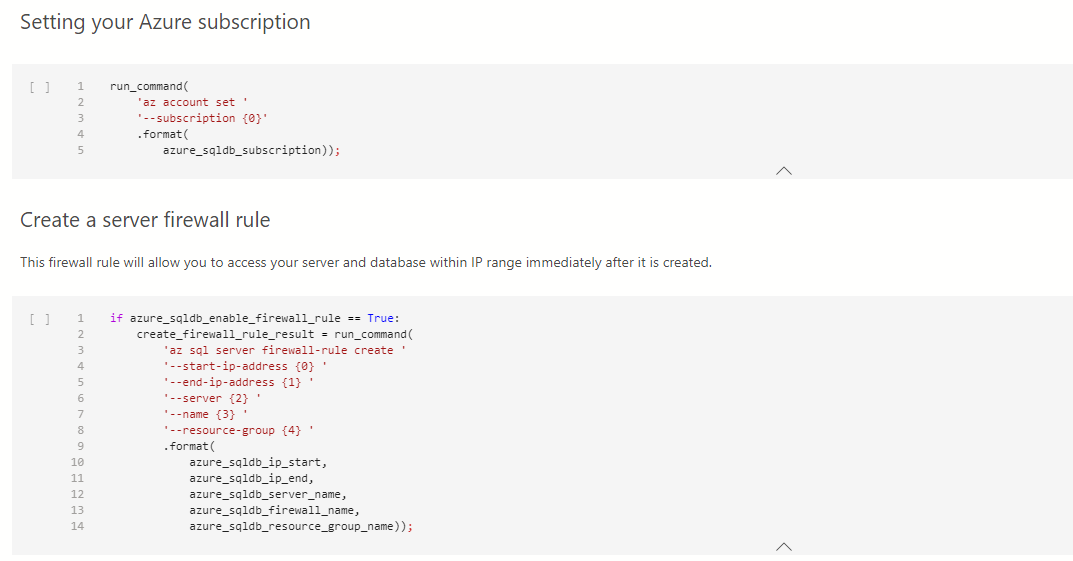This screenshot has width=1073, height=561.
Task: Run the firewall rule code cell
Action: [39, 319]
